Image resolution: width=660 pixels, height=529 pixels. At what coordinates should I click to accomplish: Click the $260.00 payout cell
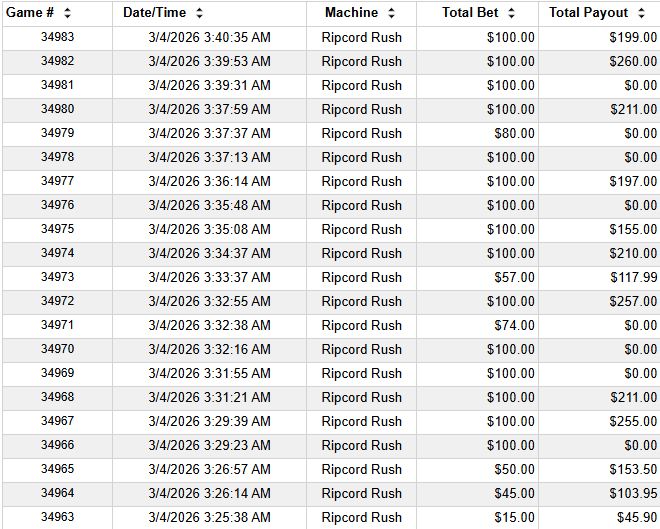tap(633, 61)
